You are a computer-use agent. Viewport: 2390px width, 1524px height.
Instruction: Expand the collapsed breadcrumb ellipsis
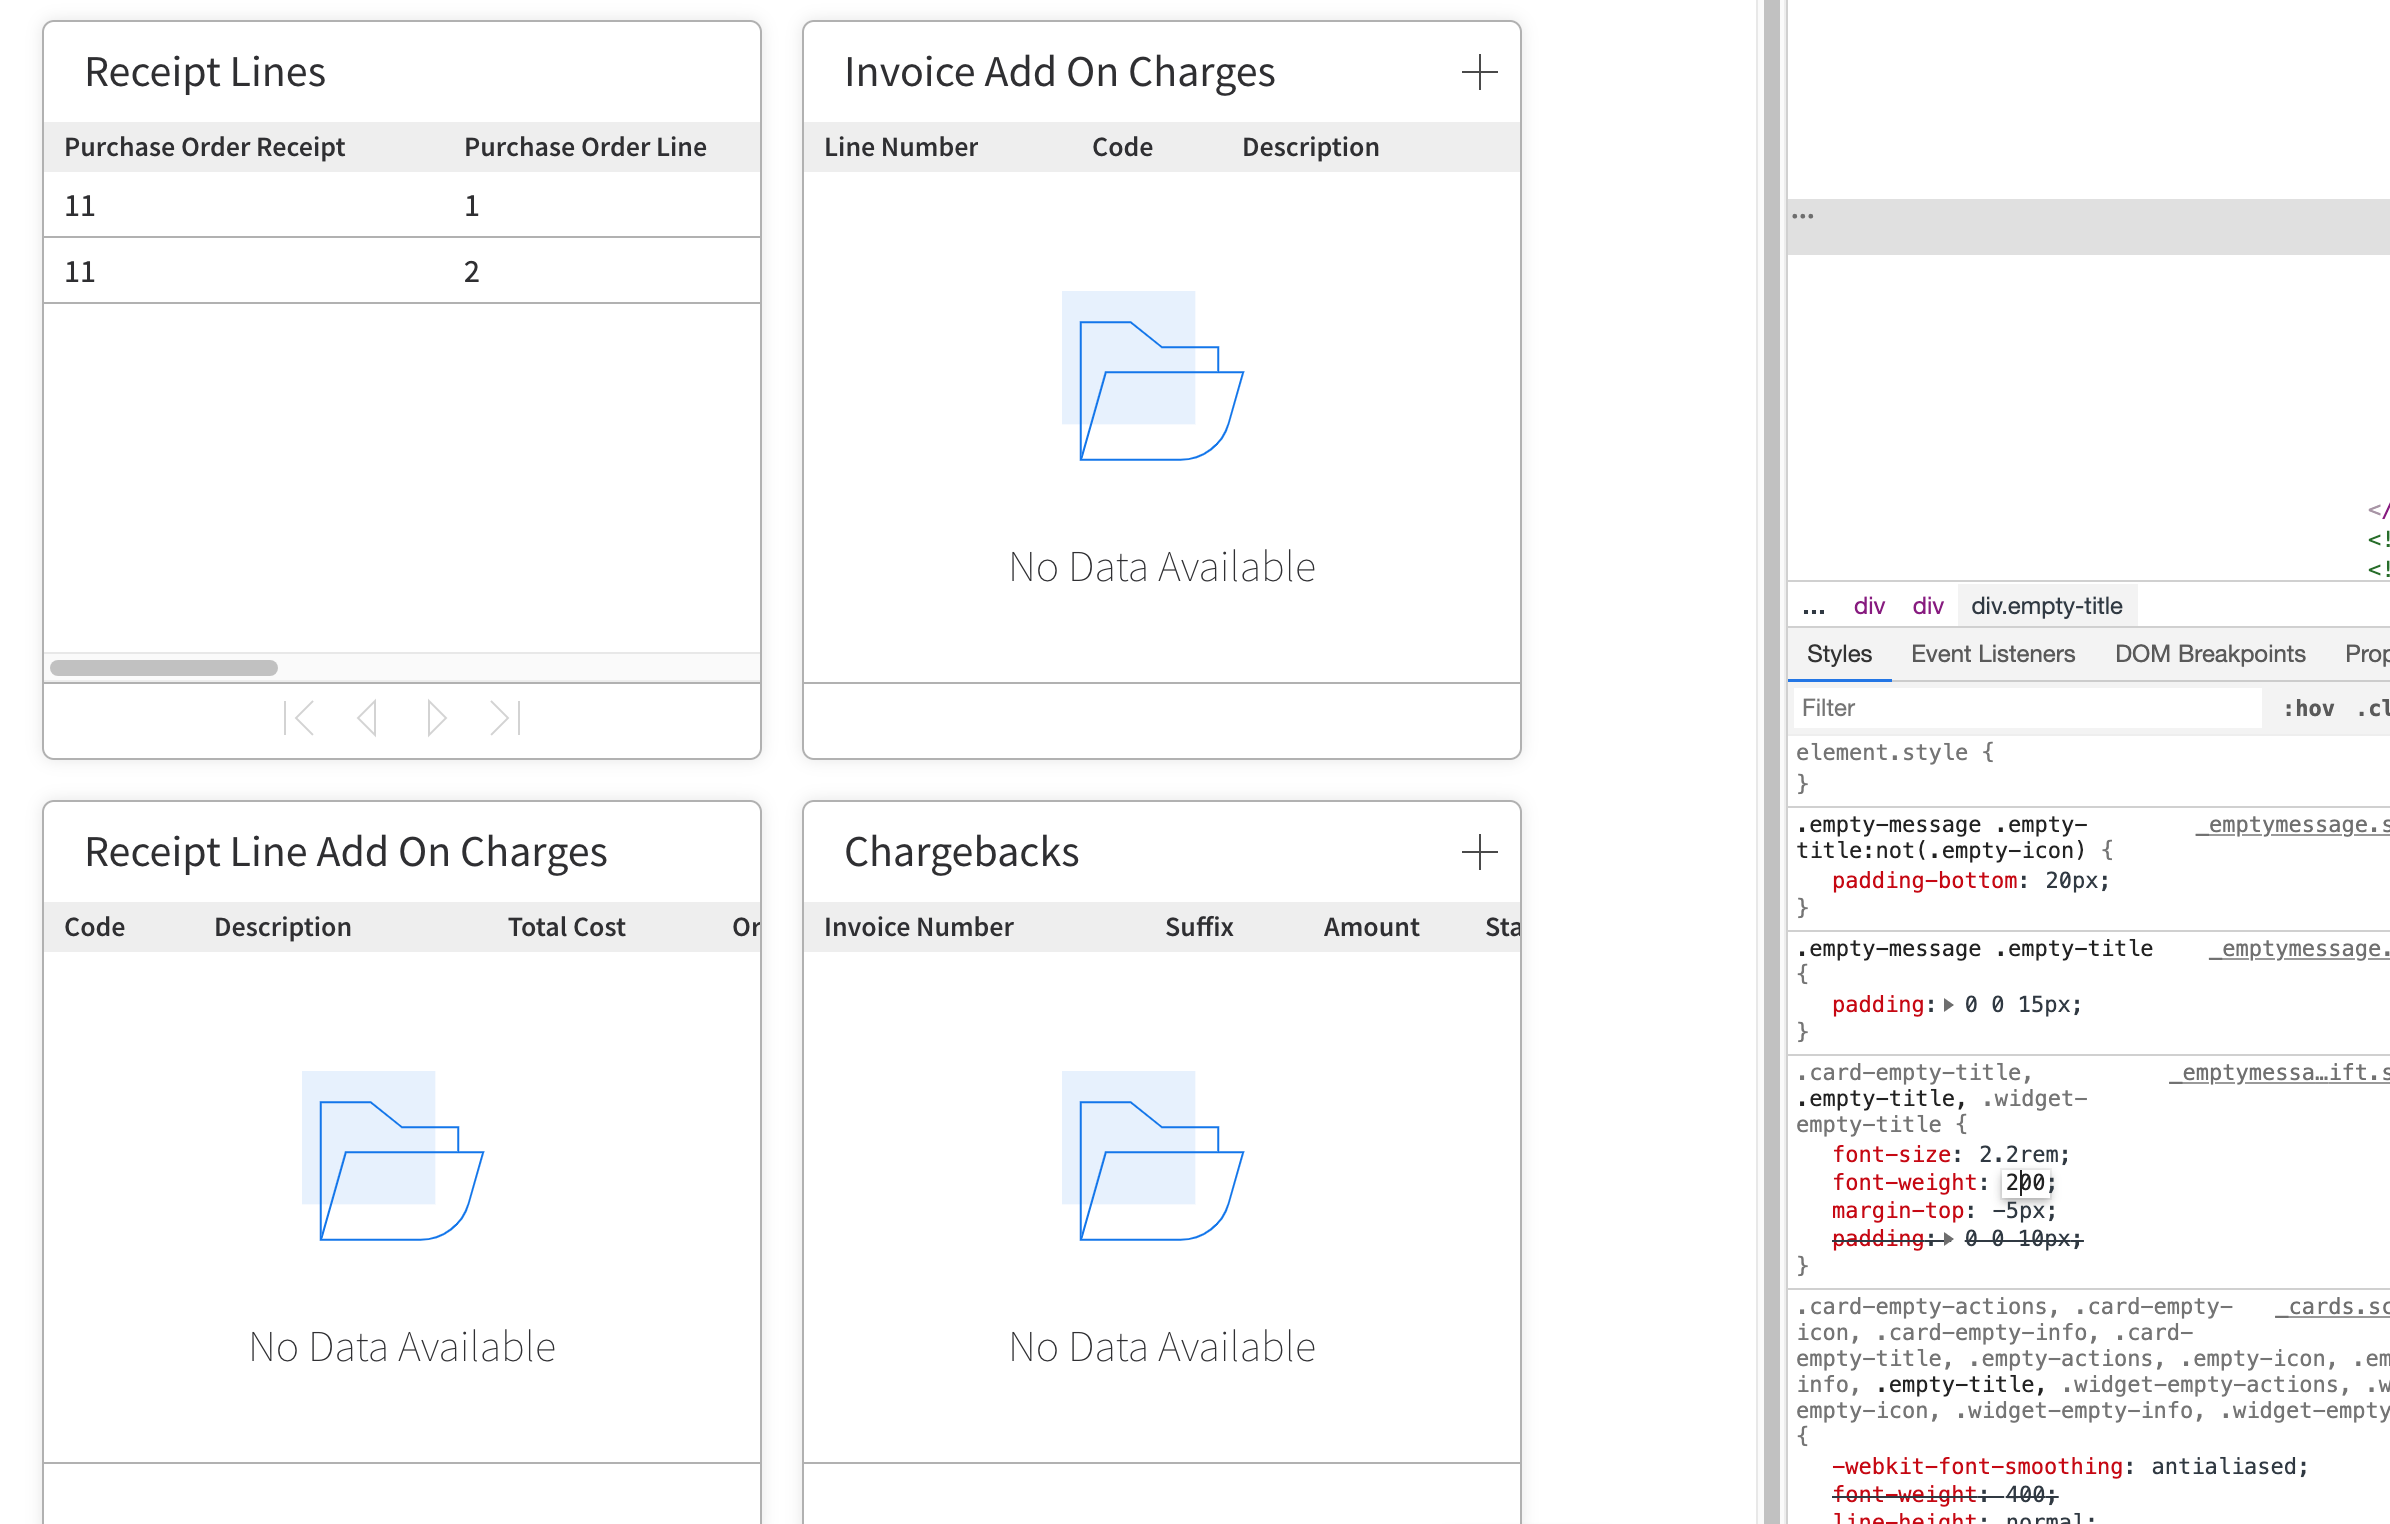tap(1813, 606)
